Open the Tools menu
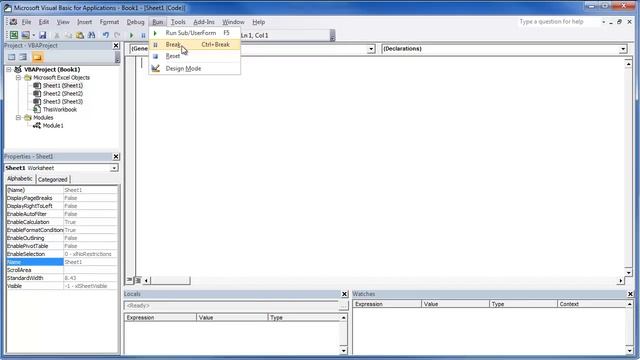 tap(178, 22)
